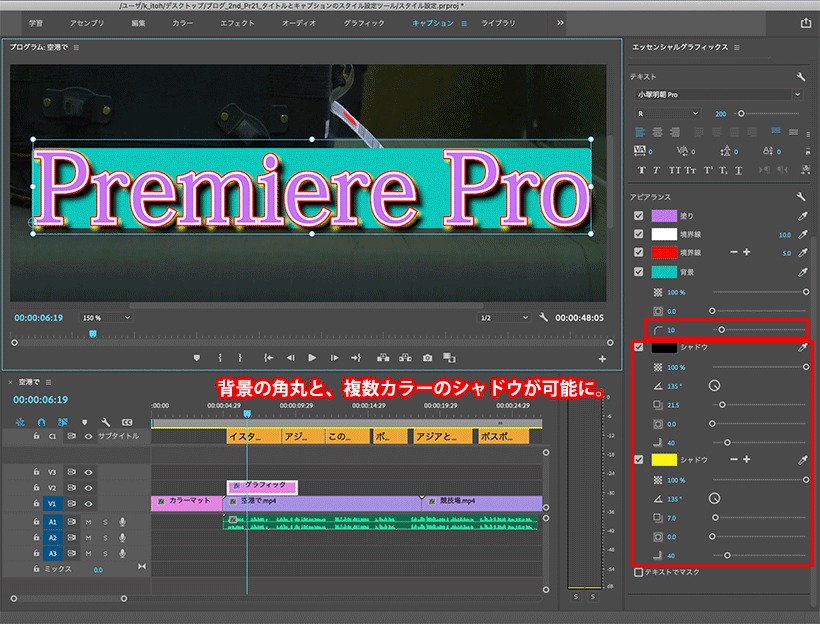Image resolution: width=820 pixels, height=624 pixels.
Task: Add another shadow with plus button
Action: coord(747,459)
